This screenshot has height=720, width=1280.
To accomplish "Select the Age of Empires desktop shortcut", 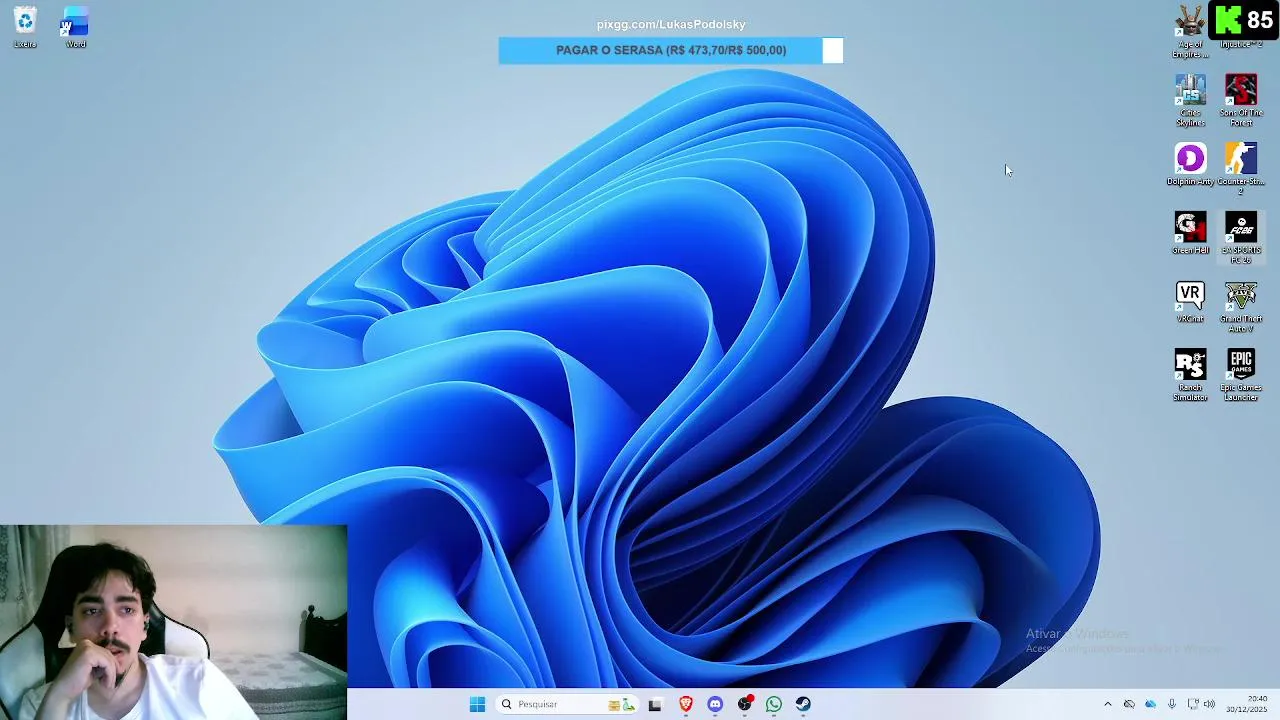I will point(1190,31).
